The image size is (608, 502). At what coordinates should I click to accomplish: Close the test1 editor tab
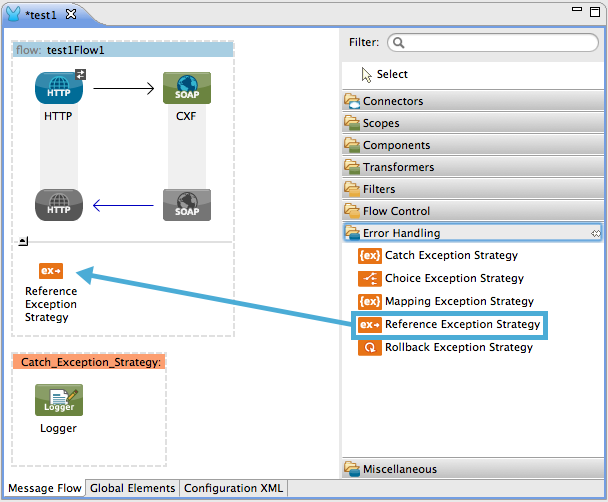70,16
